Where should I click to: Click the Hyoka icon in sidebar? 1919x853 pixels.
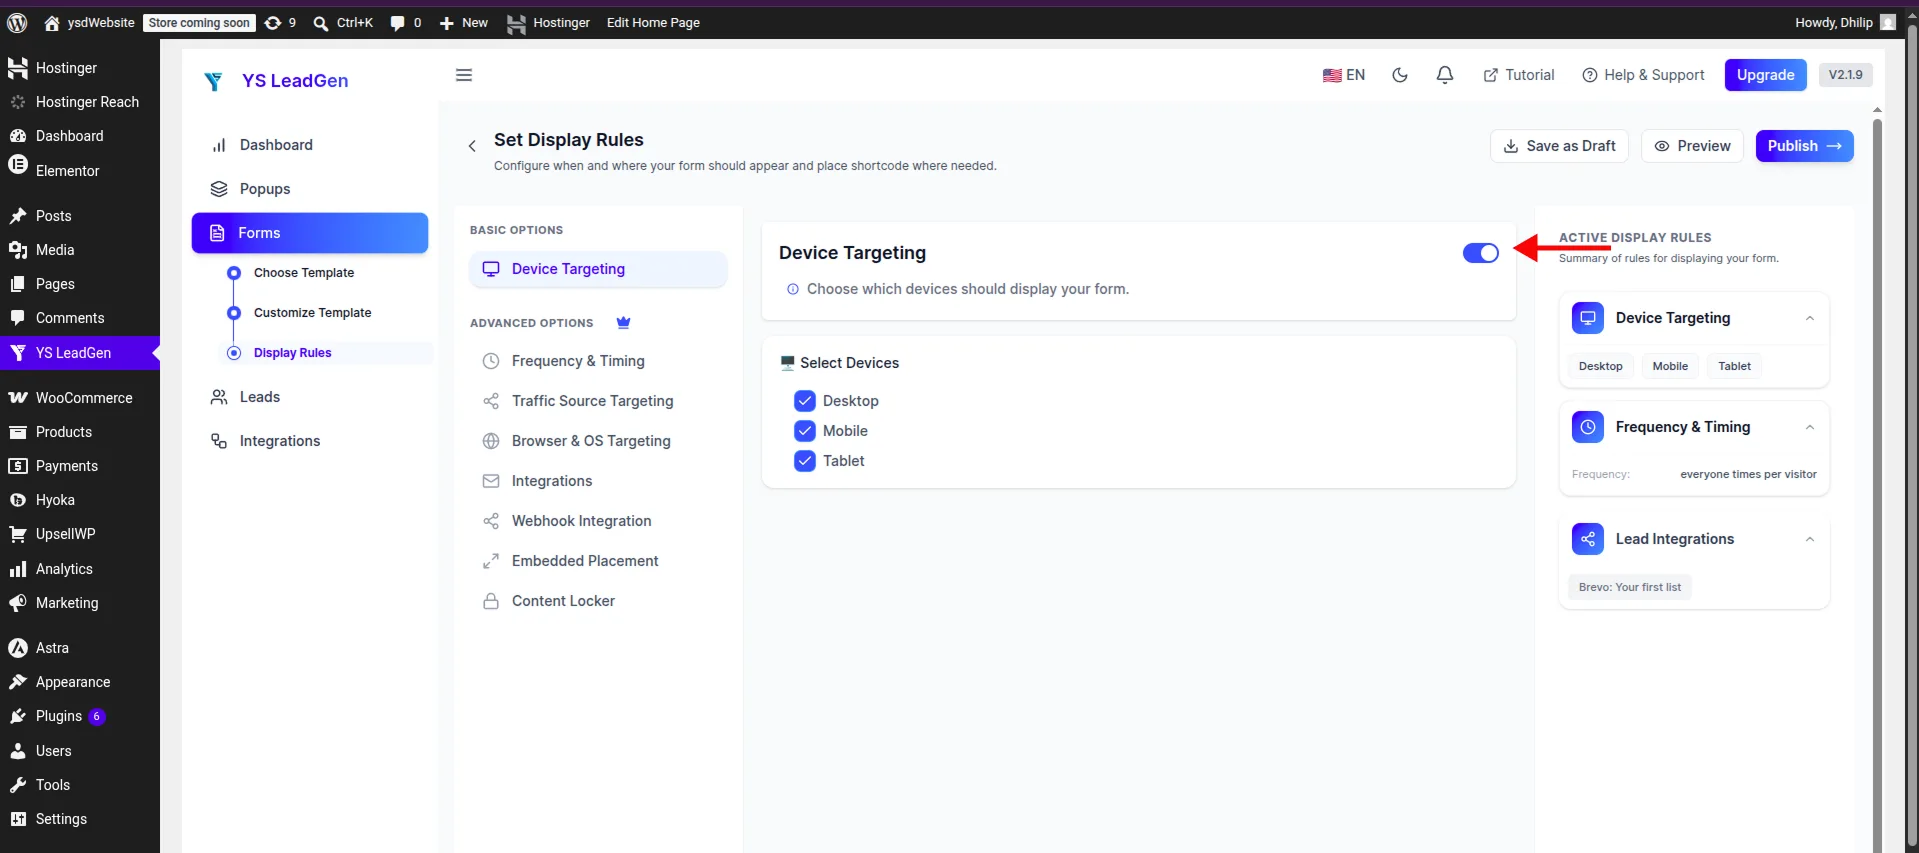pyautogui.click(x=17, y=500)
